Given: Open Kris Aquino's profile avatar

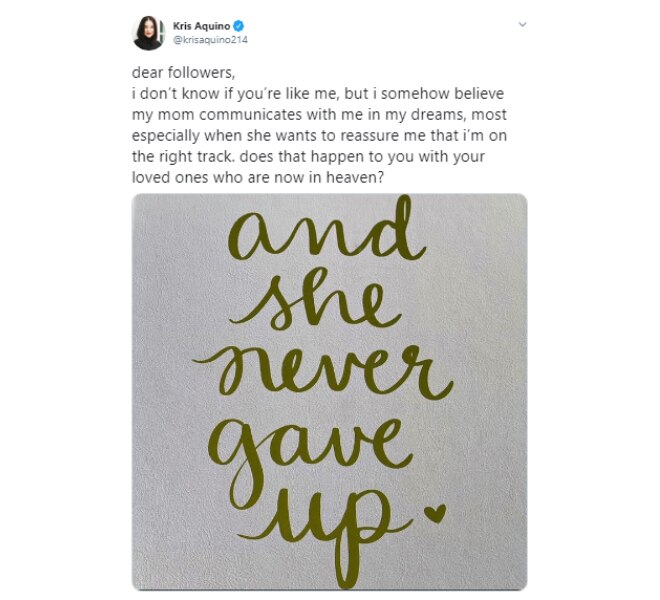Looking at the screenshot, I should (149, 33).
